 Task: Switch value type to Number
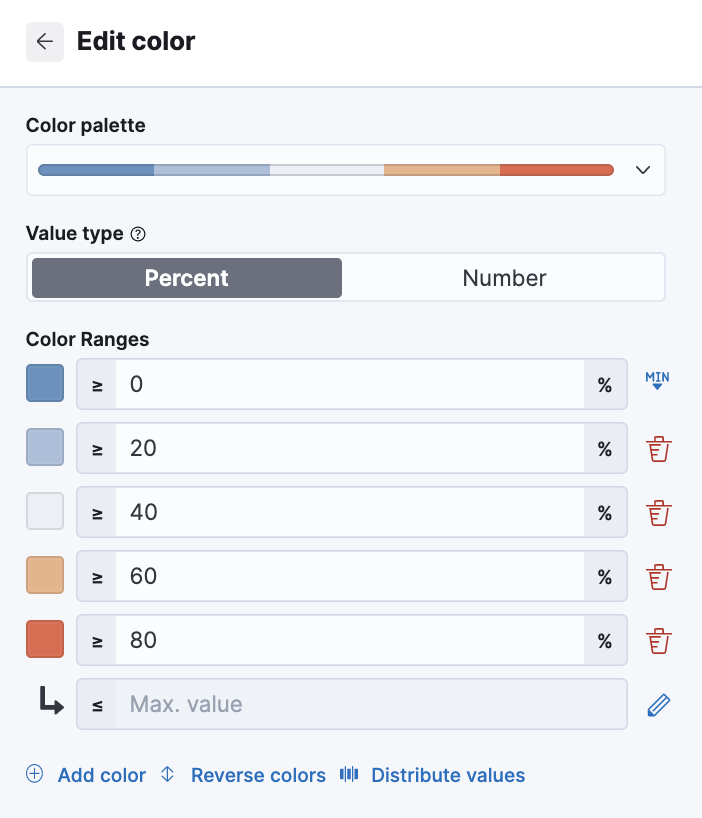point(504,278)
